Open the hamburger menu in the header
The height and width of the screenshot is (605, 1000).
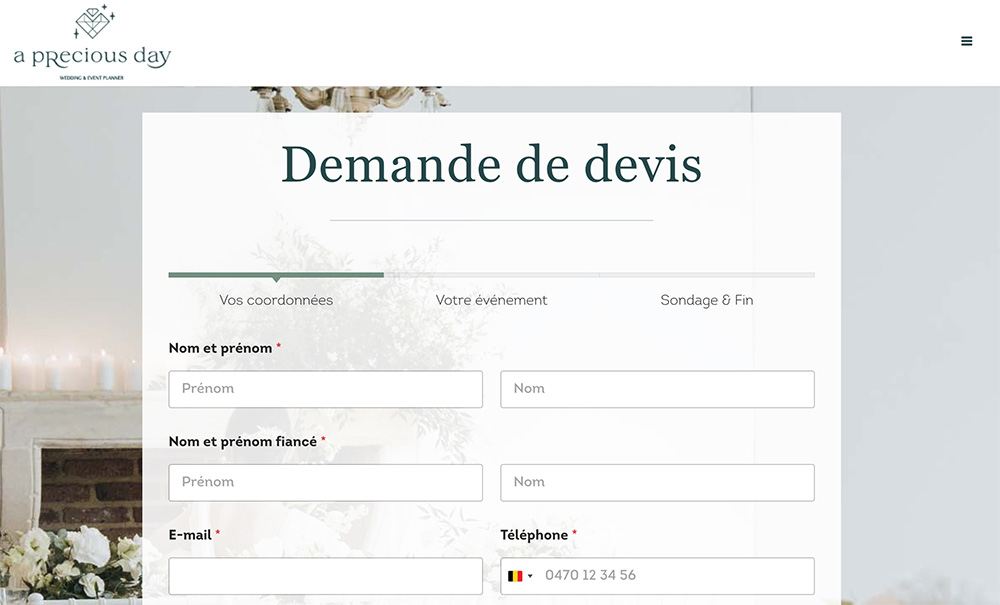(966, 41)
